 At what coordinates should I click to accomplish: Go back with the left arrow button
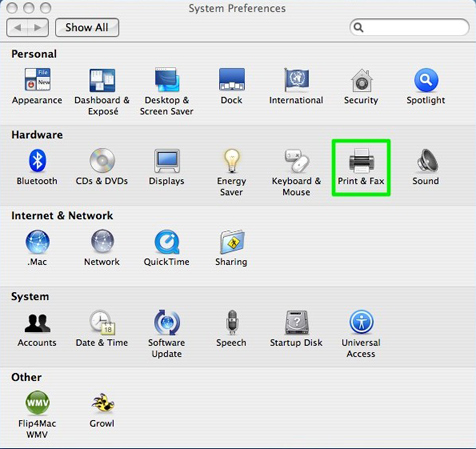pos(17,27)
